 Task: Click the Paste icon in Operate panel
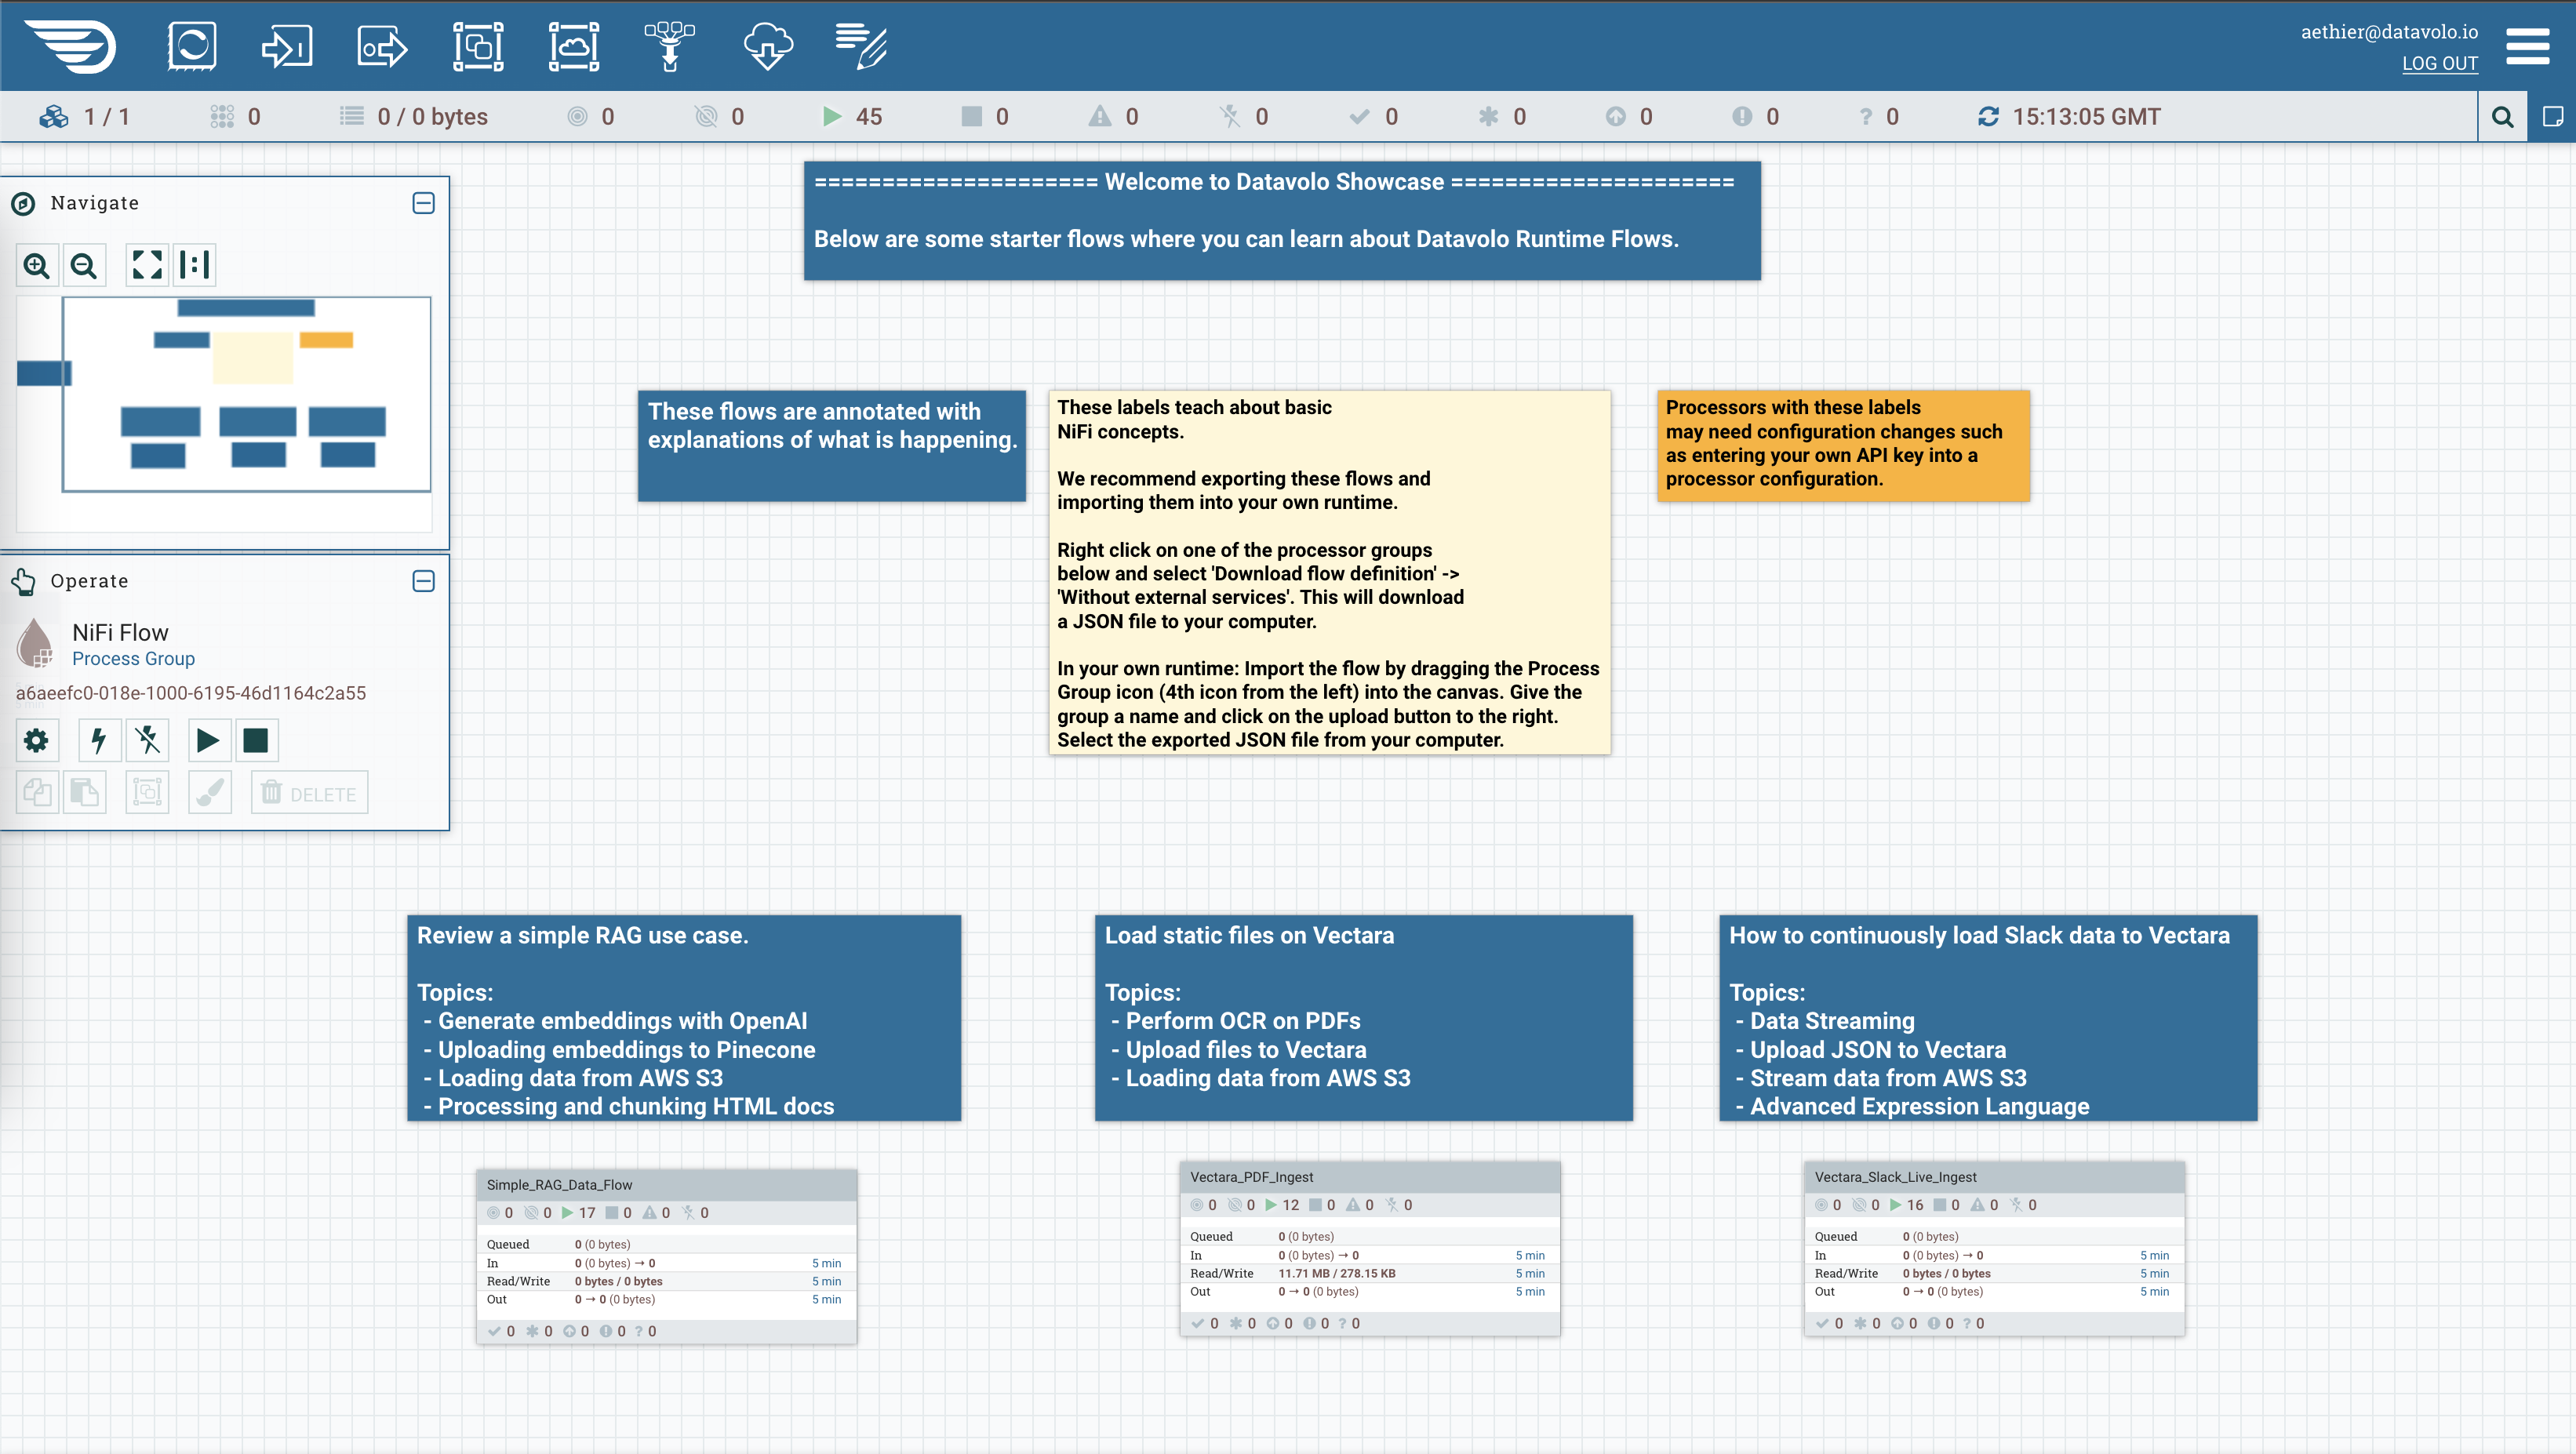84,792
